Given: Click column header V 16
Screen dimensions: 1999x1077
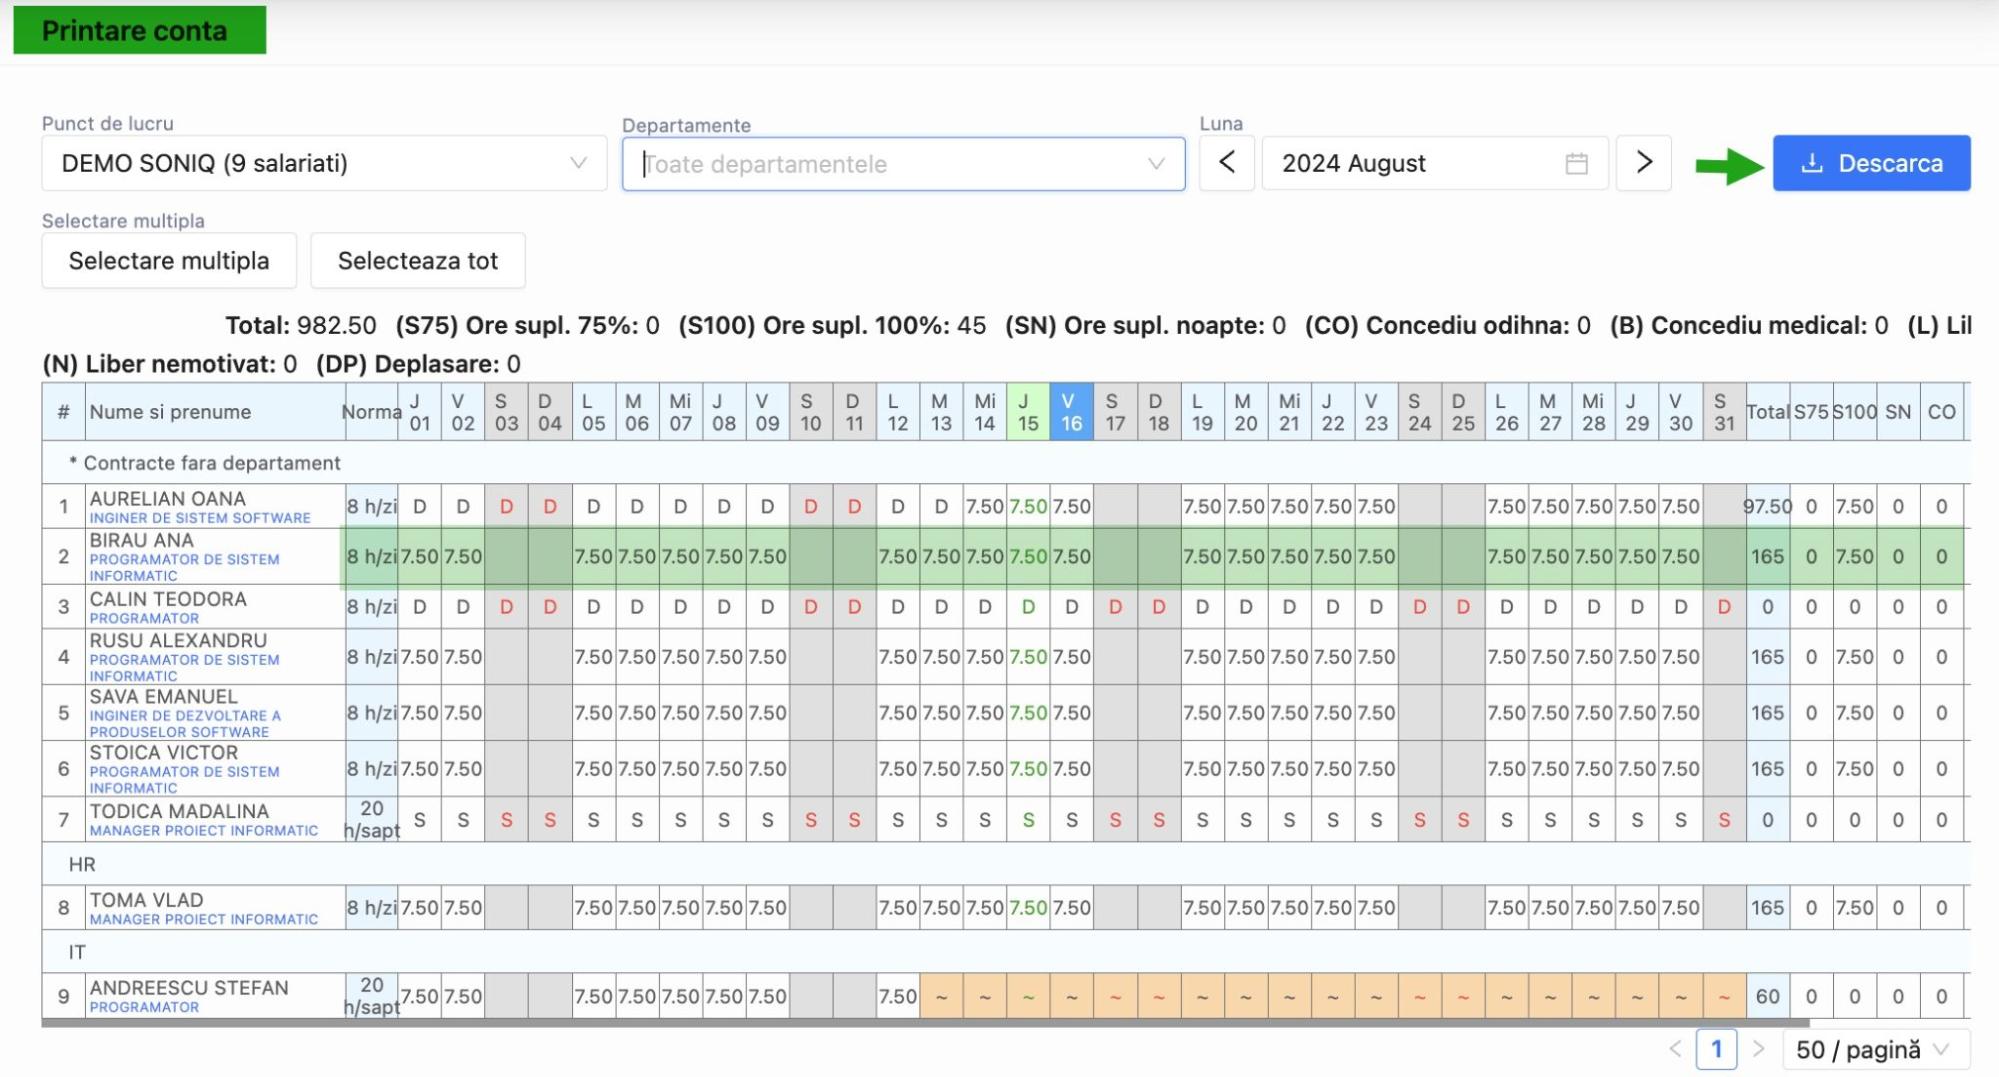Looking at the screenshot, I should tap(1071, 411).
